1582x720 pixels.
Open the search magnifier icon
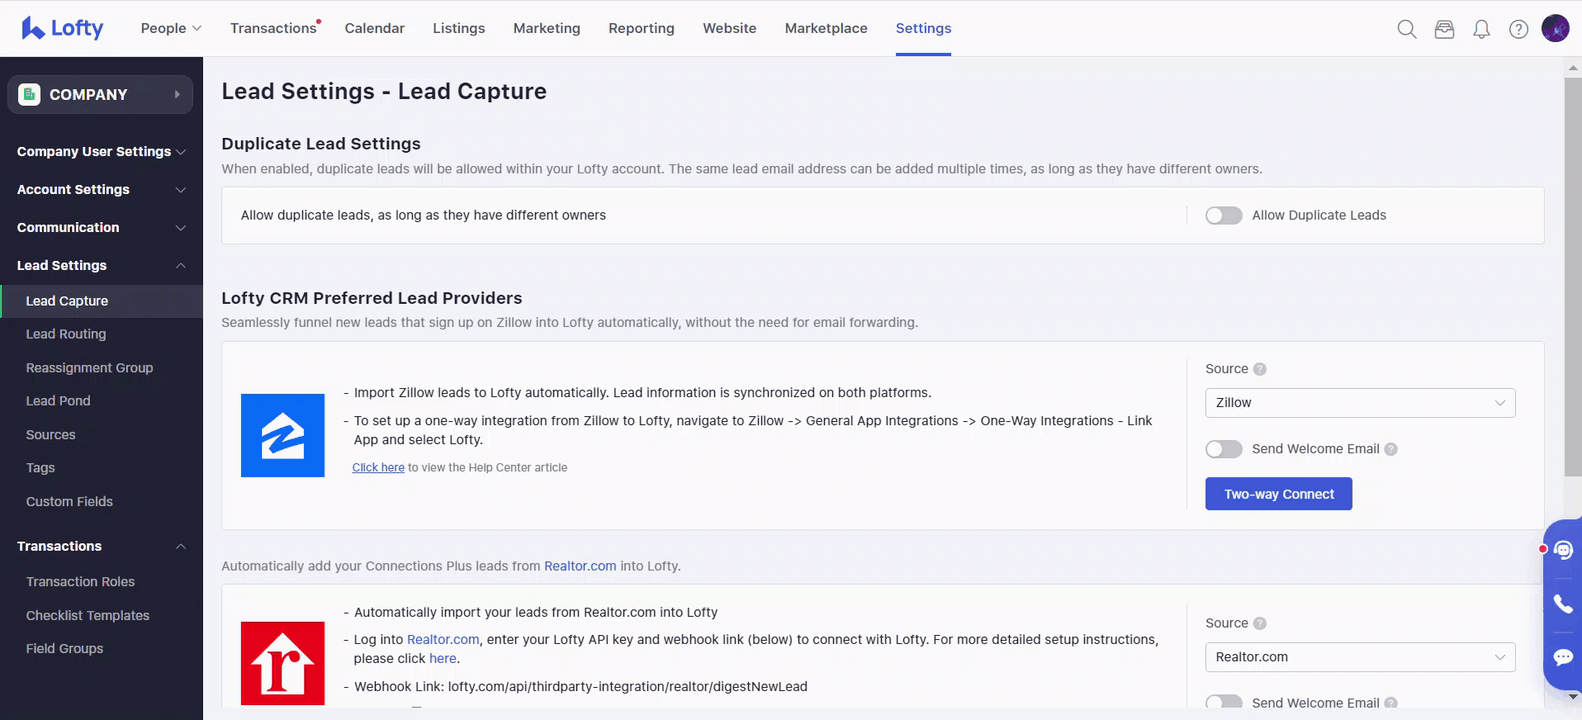pyautogui.click(x=1406, y=29)
